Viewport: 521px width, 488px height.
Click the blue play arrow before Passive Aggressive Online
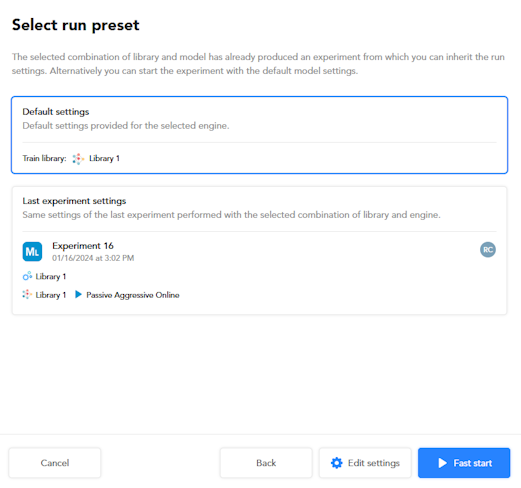coord(78,294)
